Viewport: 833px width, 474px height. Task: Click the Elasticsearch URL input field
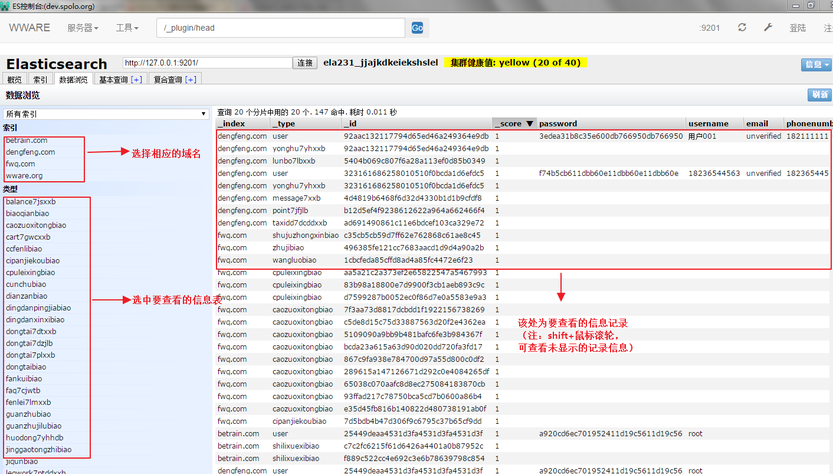[x=207, y=63]
